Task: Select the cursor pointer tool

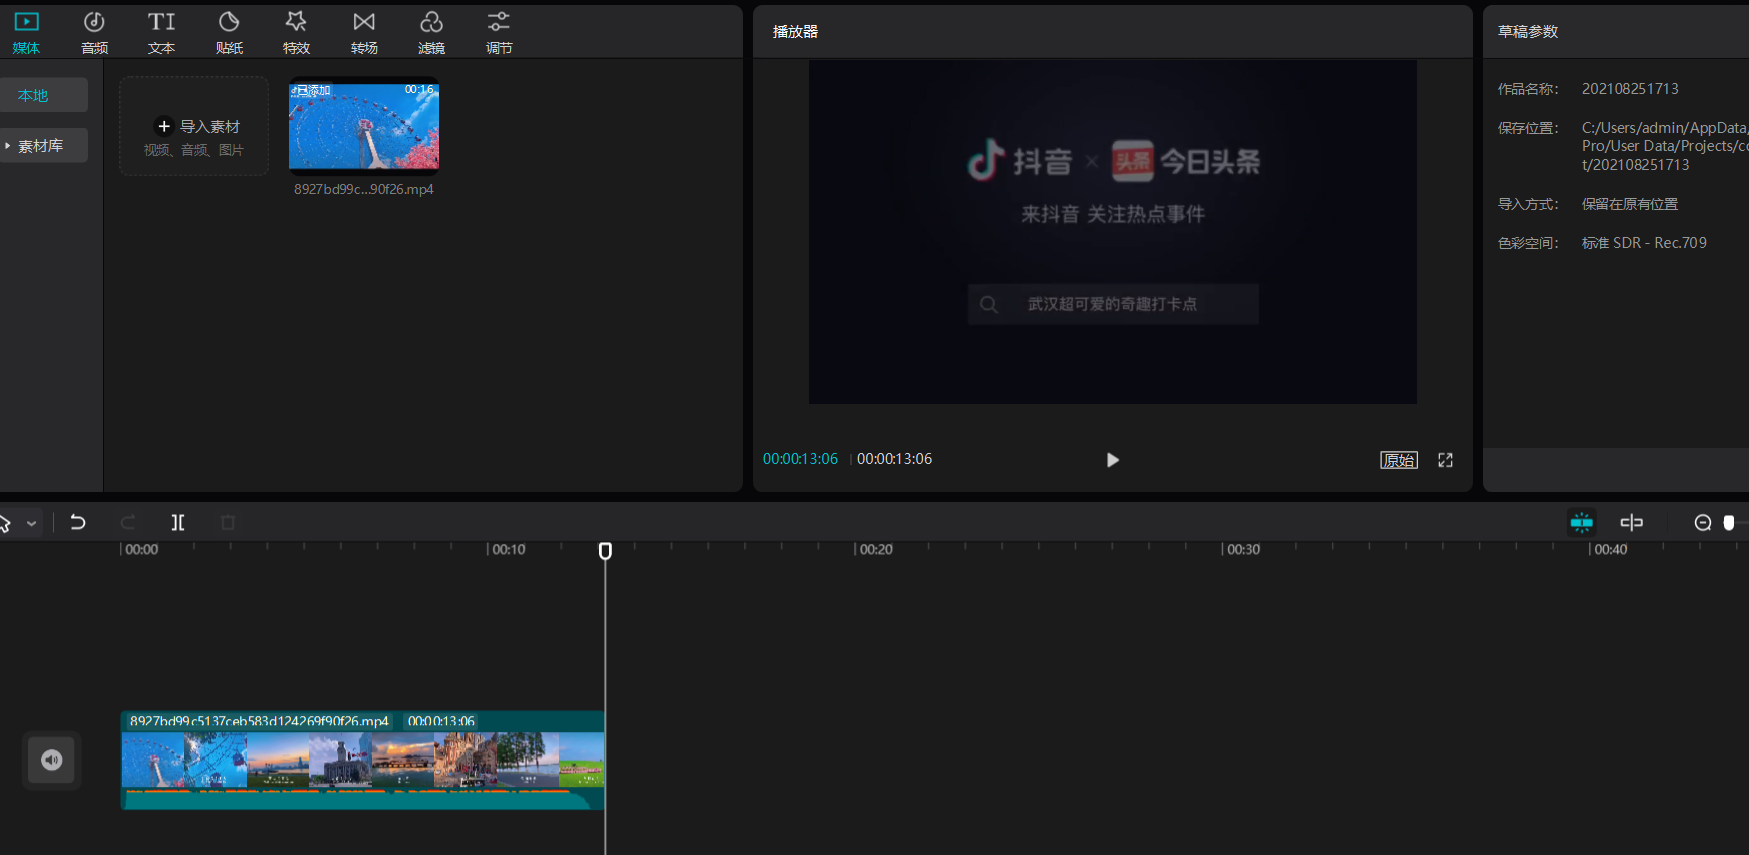Action: click(x=5, y=523)
